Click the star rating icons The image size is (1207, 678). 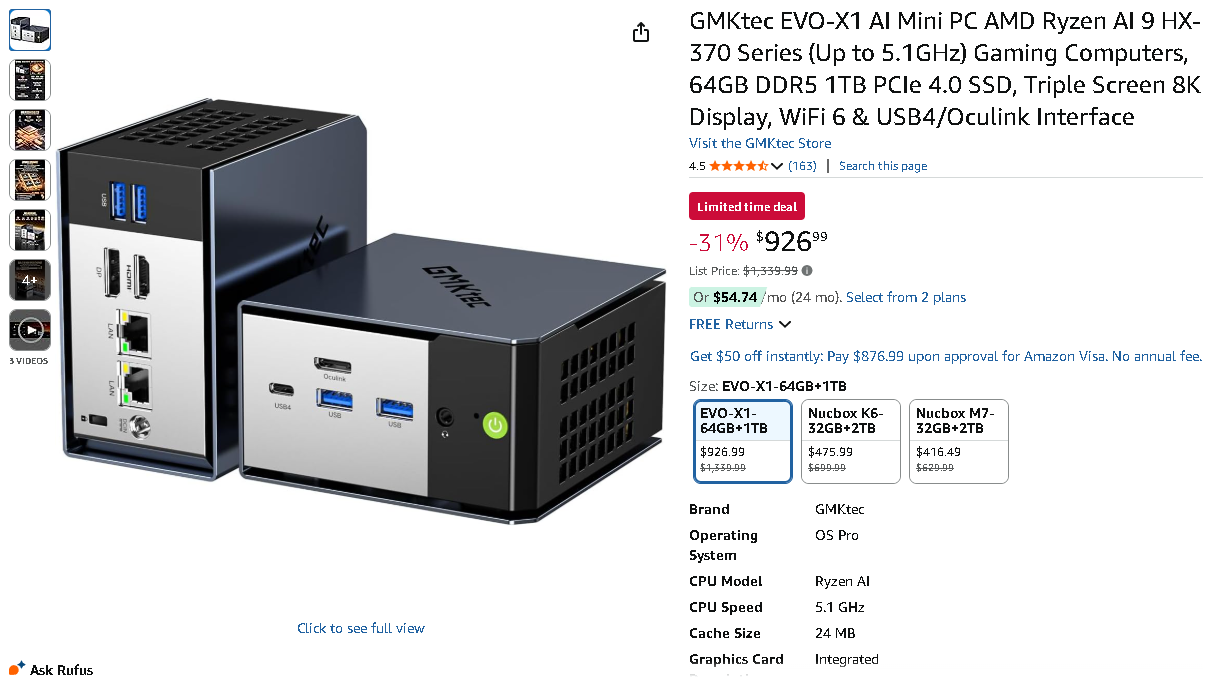739,166
